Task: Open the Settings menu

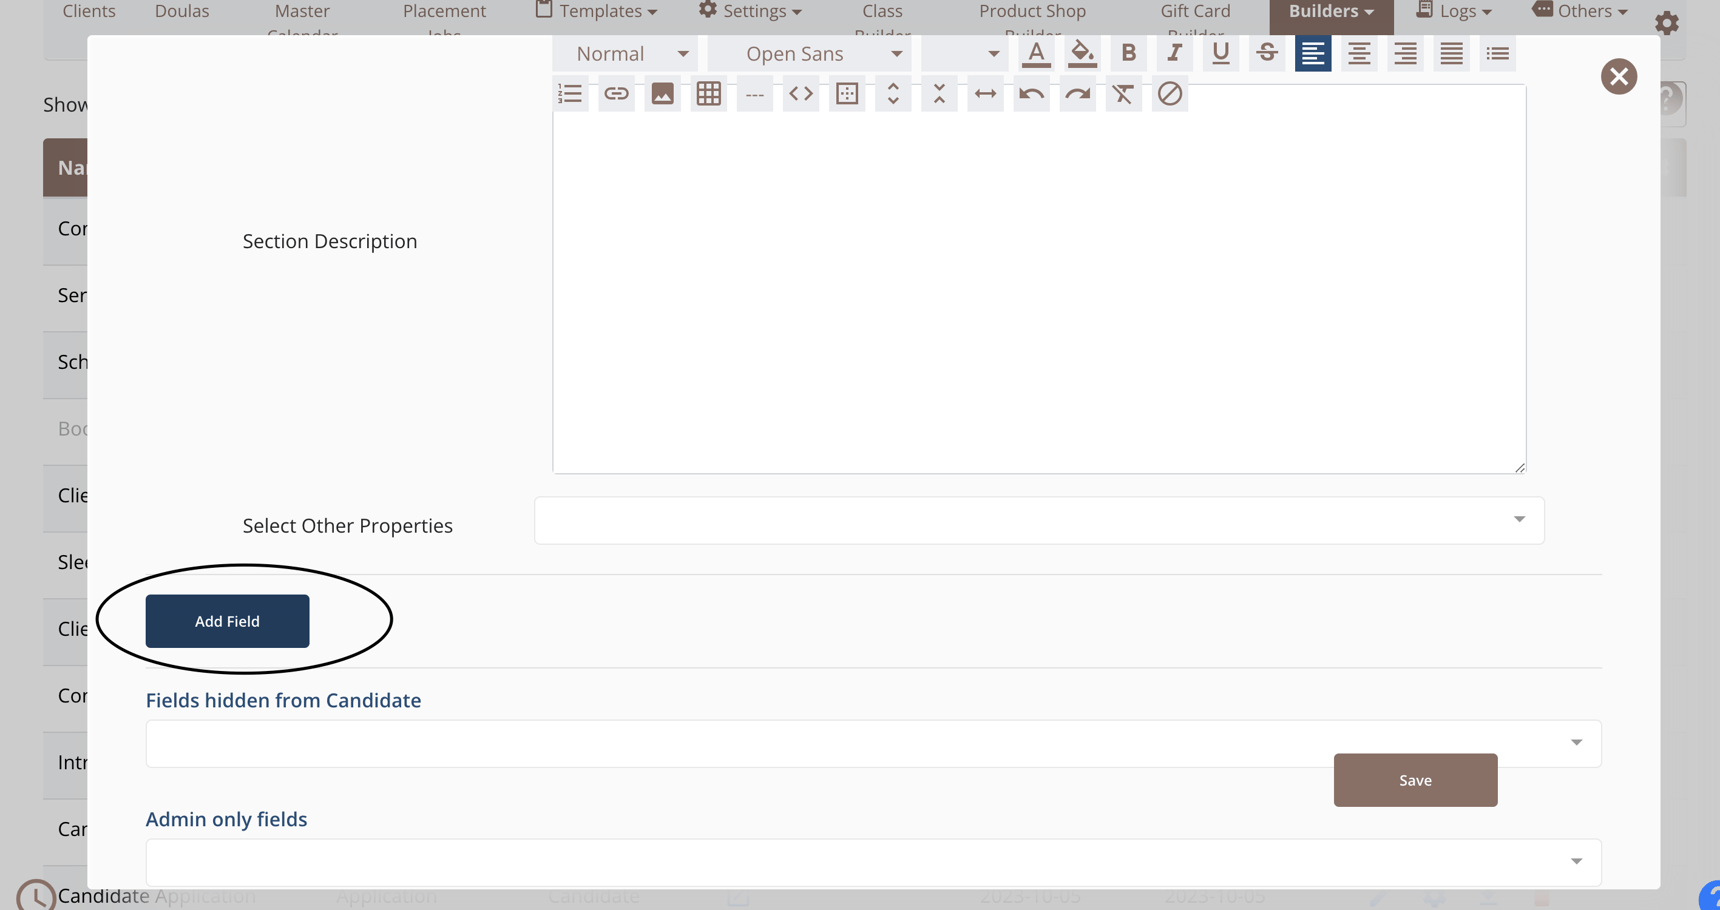Action: (750, 11)
